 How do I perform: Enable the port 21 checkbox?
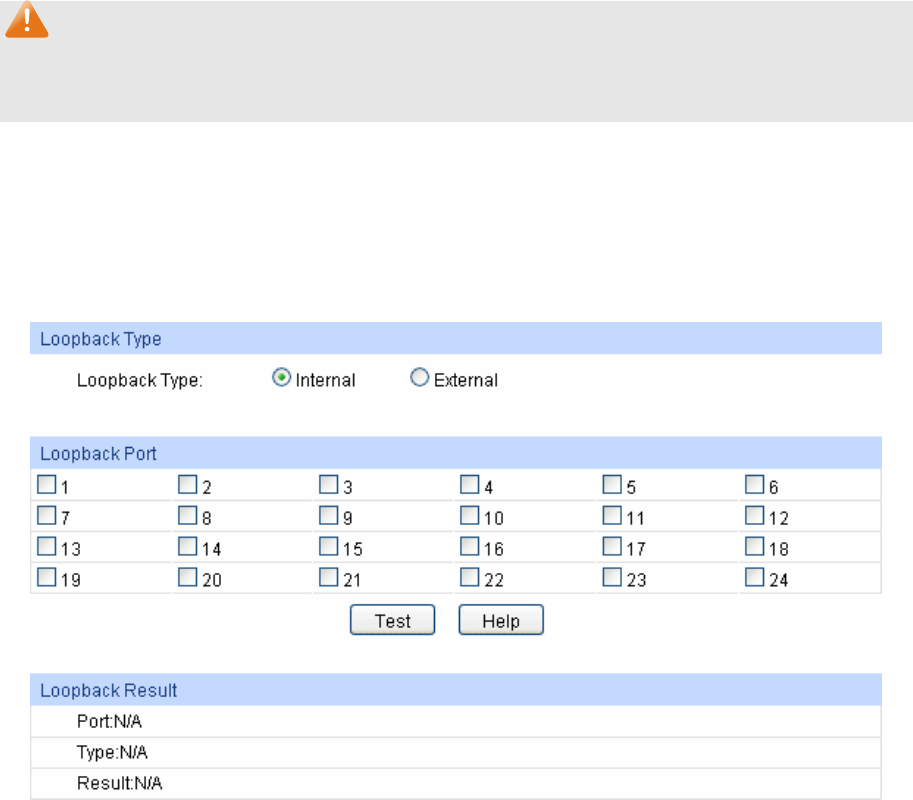click(328, 577)
